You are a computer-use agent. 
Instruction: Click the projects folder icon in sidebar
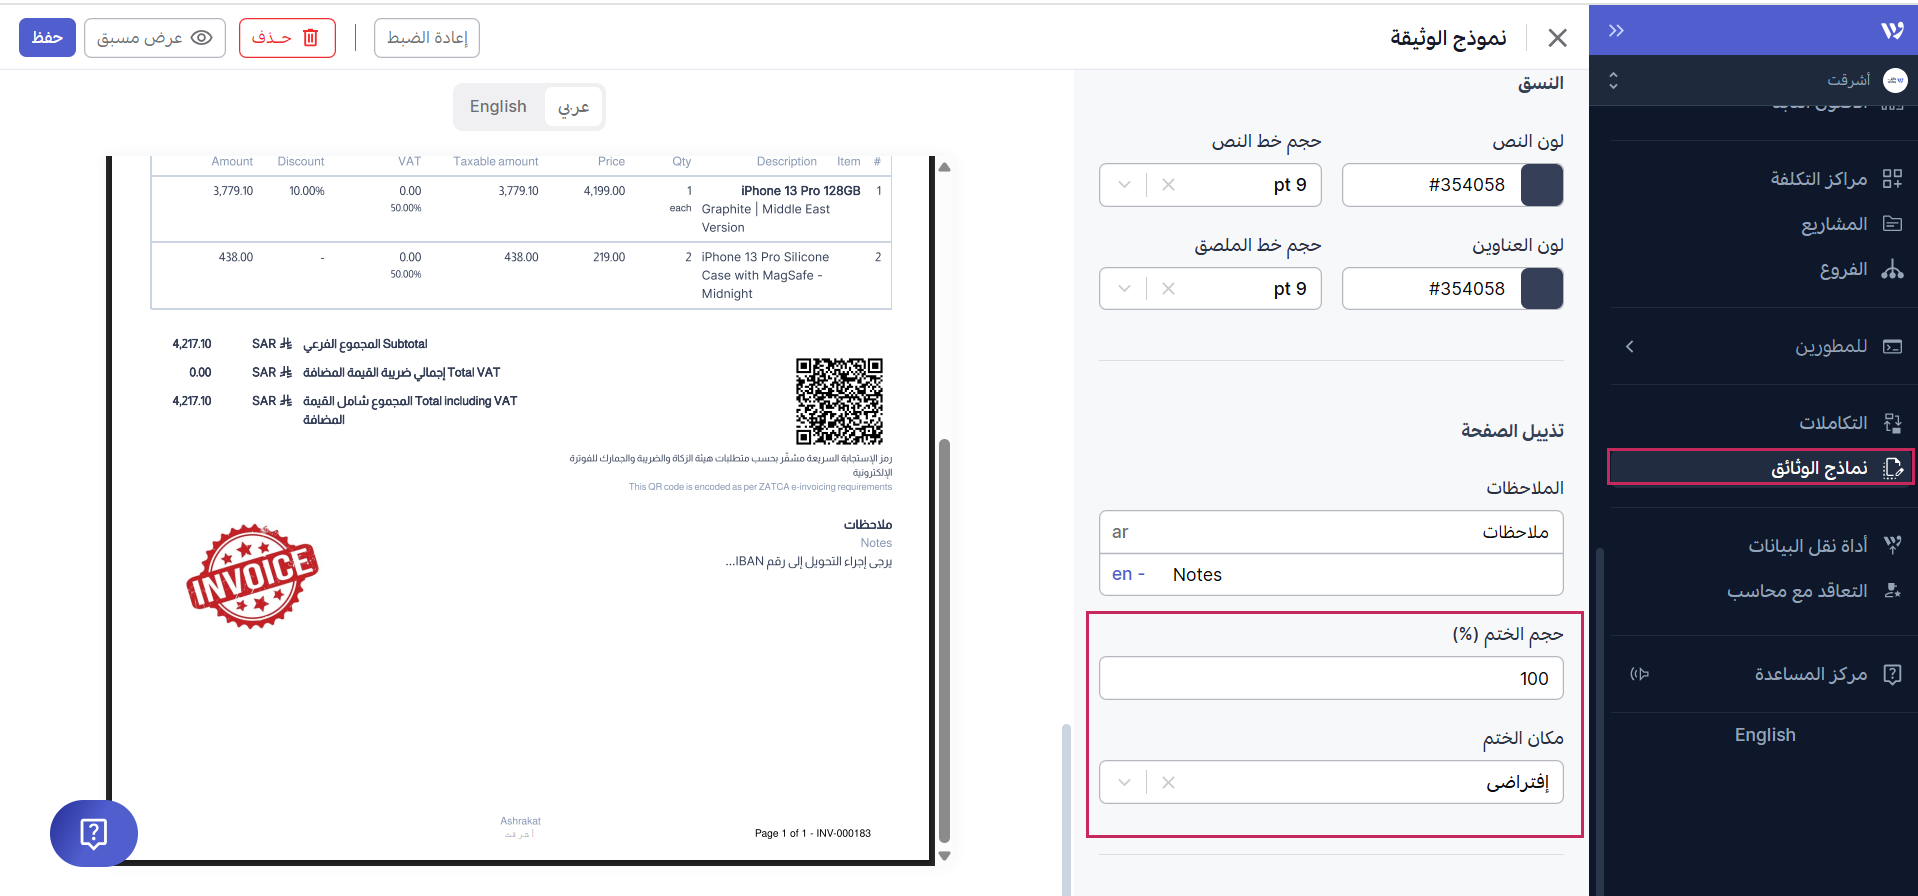pyautogui.click(x=1891, y=224)
